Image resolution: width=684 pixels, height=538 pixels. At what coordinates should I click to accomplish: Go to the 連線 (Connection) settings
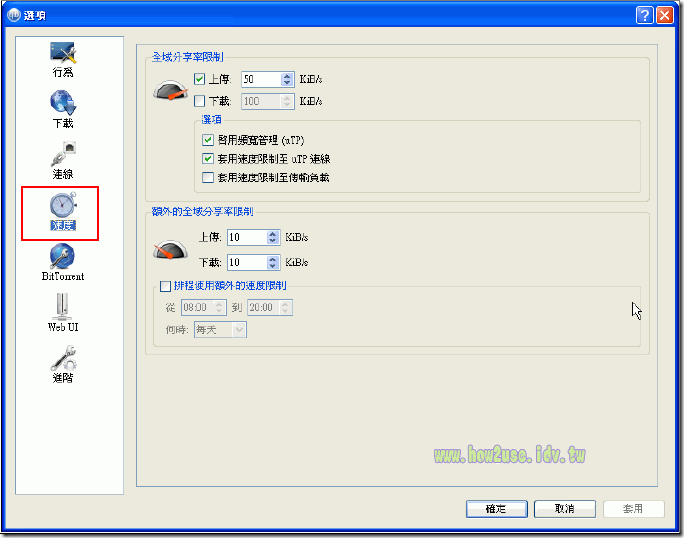click(x=63, y=156)
